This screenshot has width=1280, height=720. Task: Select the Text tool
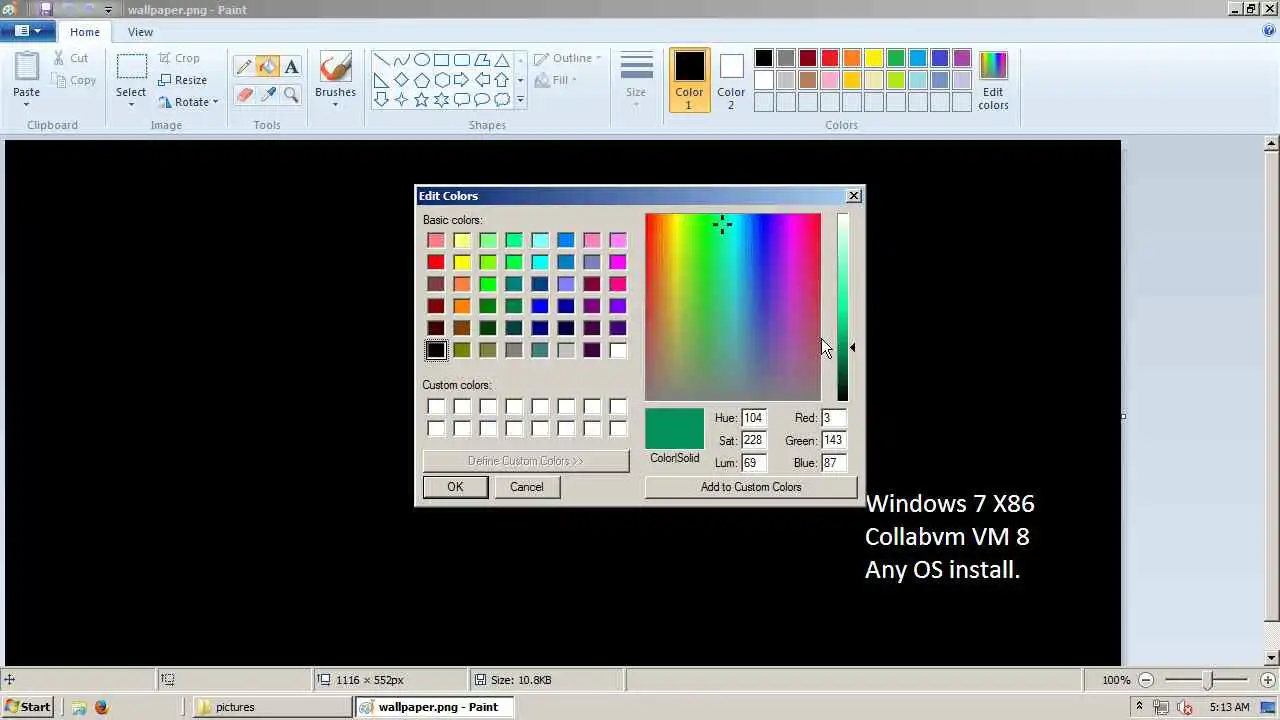coord(291,67)
